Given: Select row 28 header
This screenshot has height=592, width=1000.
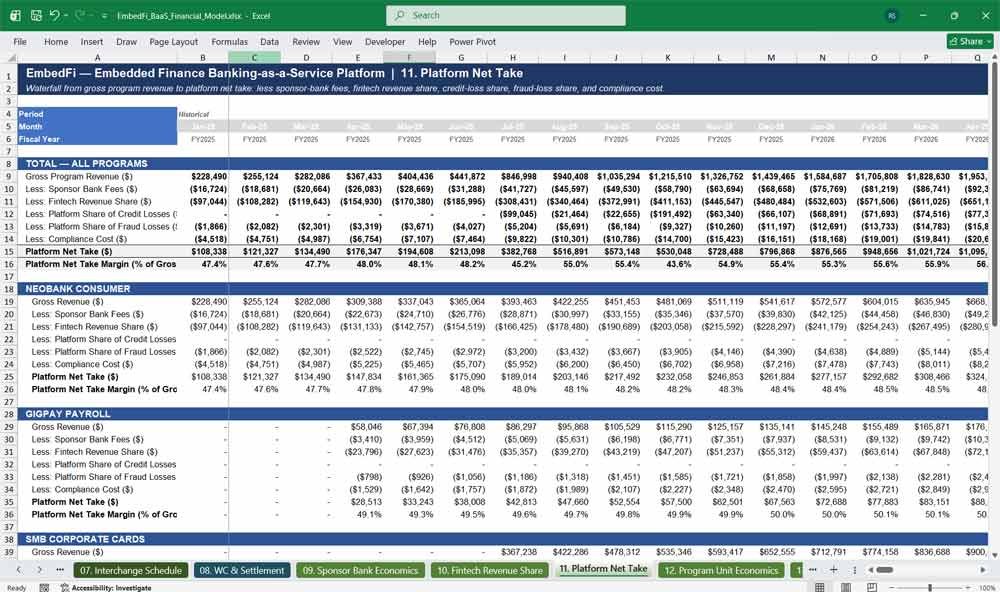Looking at the screenshot, I should pos(9,414).
